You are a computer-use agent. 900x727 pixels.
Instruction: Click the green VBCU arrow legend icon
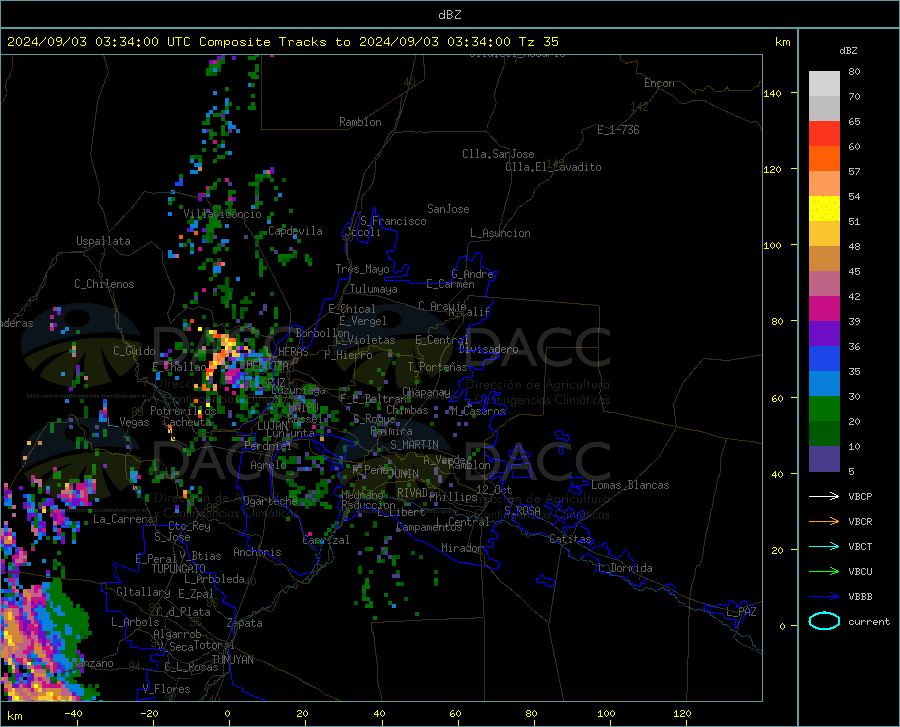[x=824, y=572]
